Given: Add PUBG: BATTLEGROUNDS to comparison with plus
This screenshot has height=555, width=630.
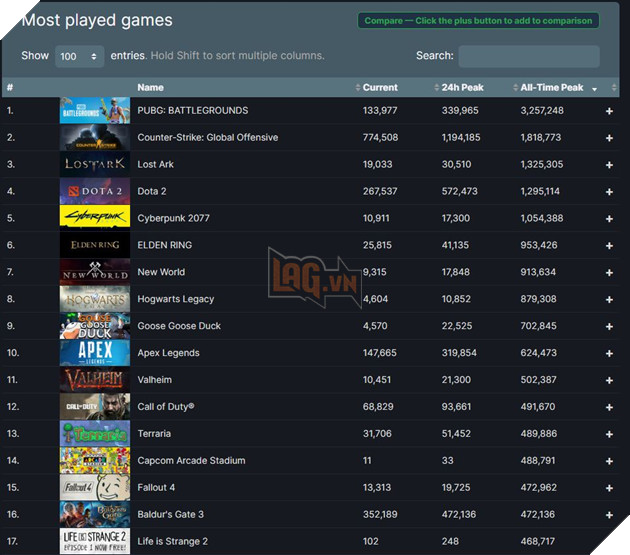Looking at the screenshot, I should (609, 111).
